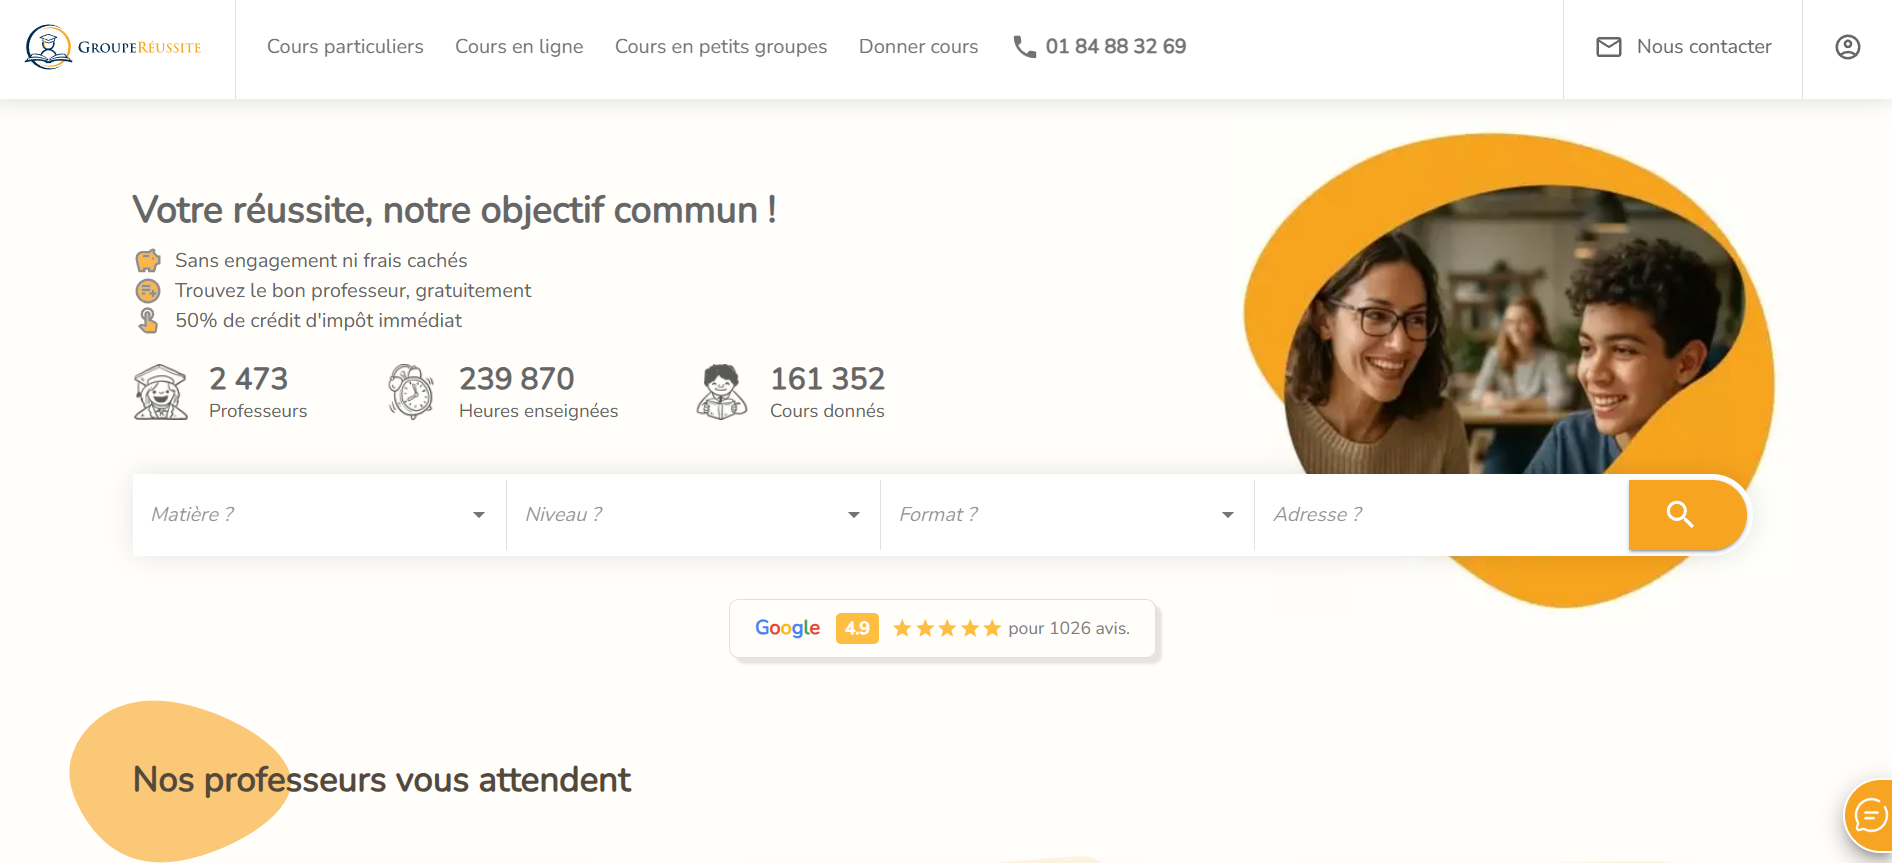The image size is (1892, 863).
Task: Click the envelope icon beside Nous contacter
Action: click(1609, 47)
